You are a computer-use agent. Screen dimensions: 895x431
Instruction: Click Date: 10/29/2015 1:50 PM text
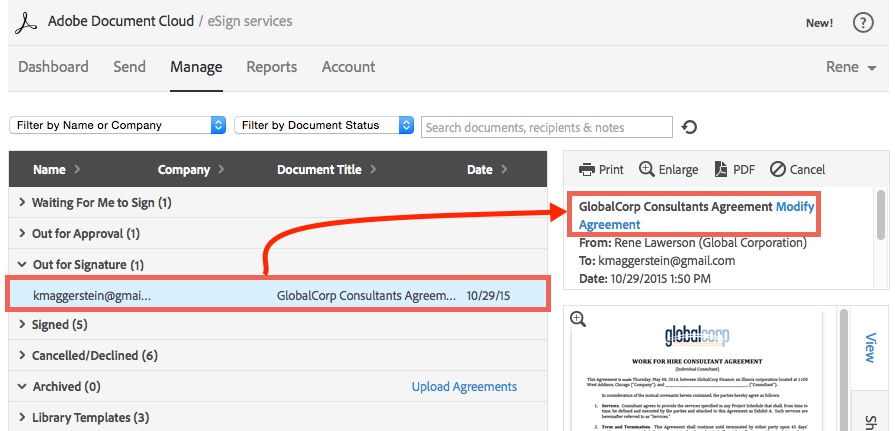[645, 279]
